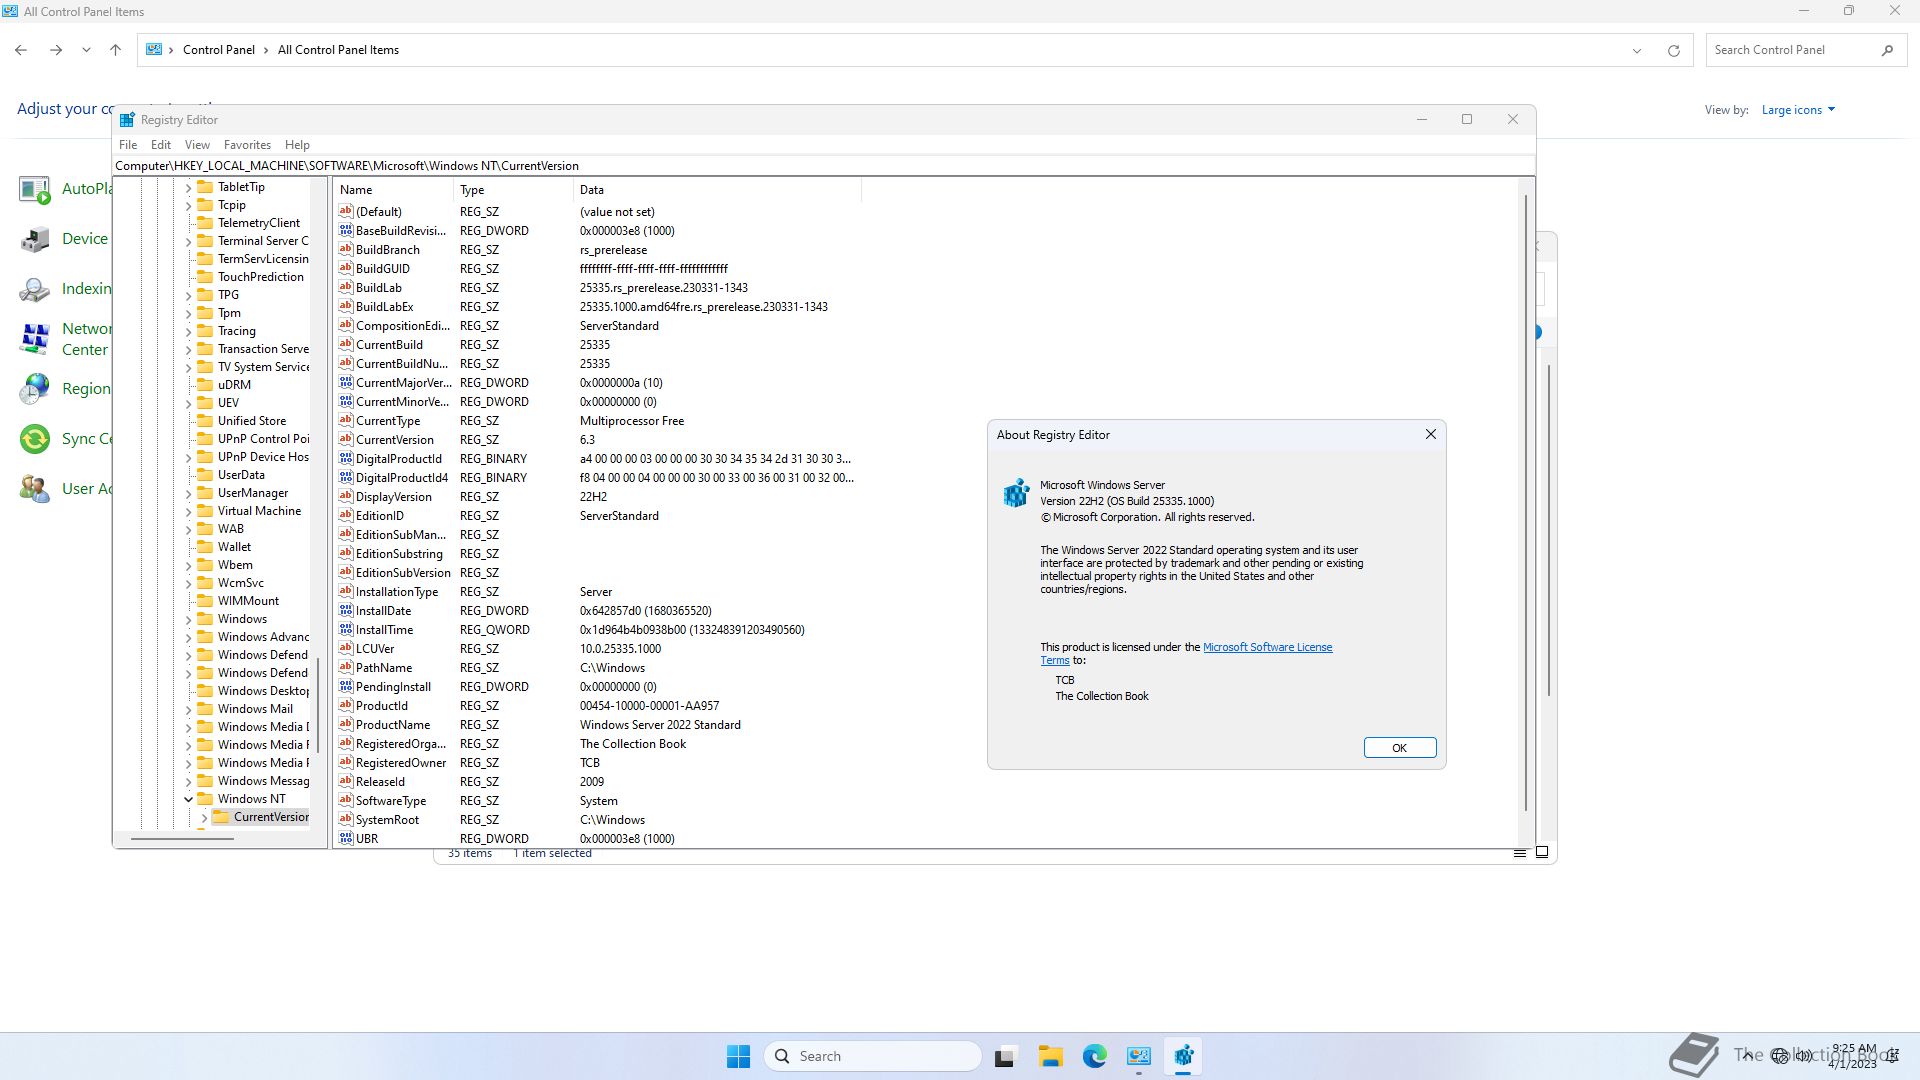The image size is (1920, 1080).
Task: Select the RegisteredOwner registry value
Action: click(401, 763)
